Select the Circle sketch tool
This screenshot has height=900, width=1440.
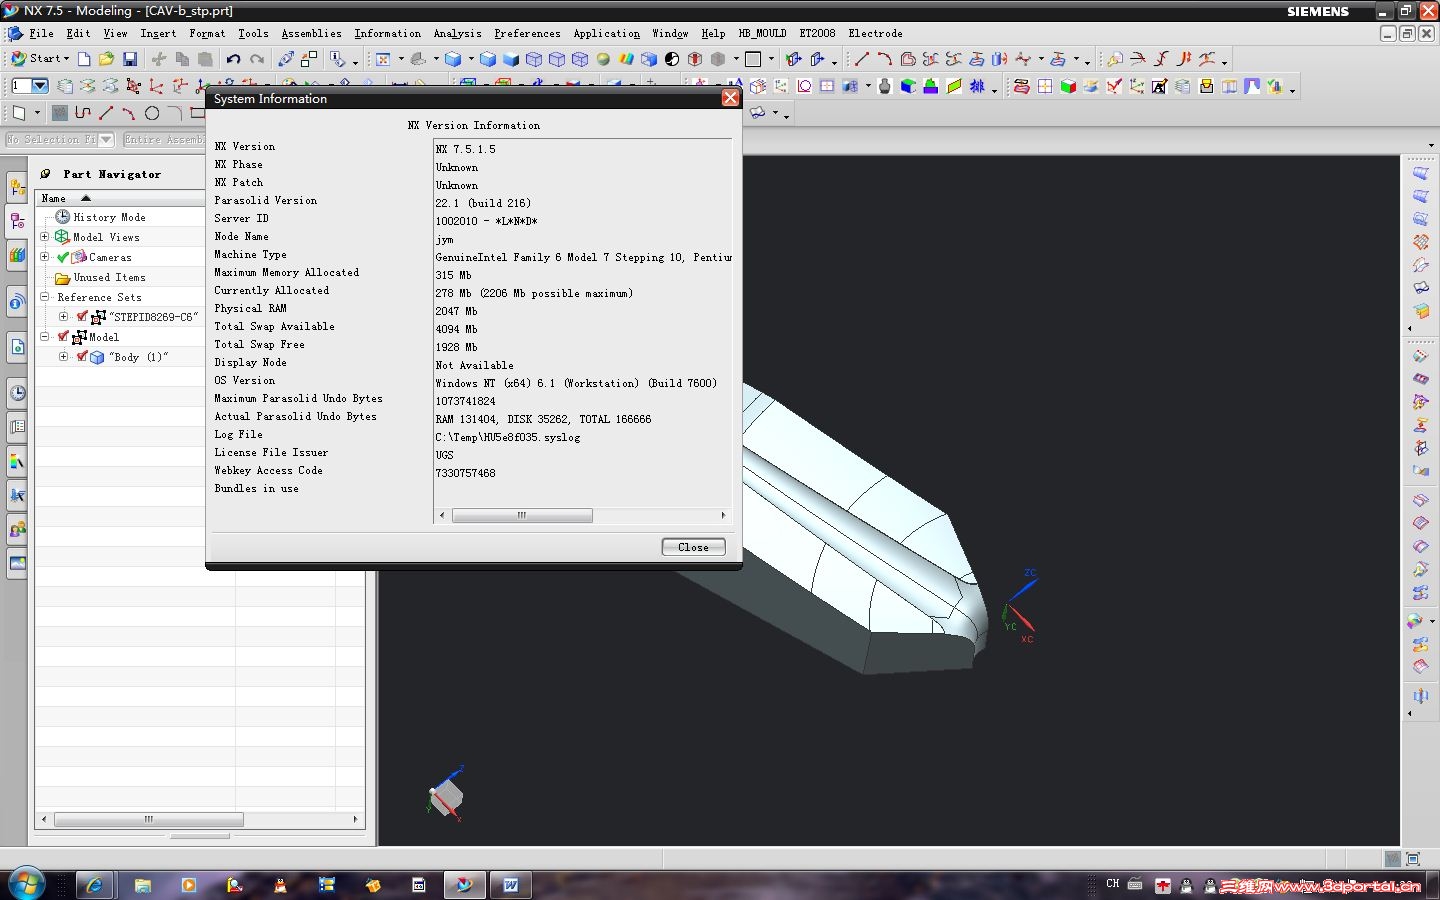click(x=152, y=113)
